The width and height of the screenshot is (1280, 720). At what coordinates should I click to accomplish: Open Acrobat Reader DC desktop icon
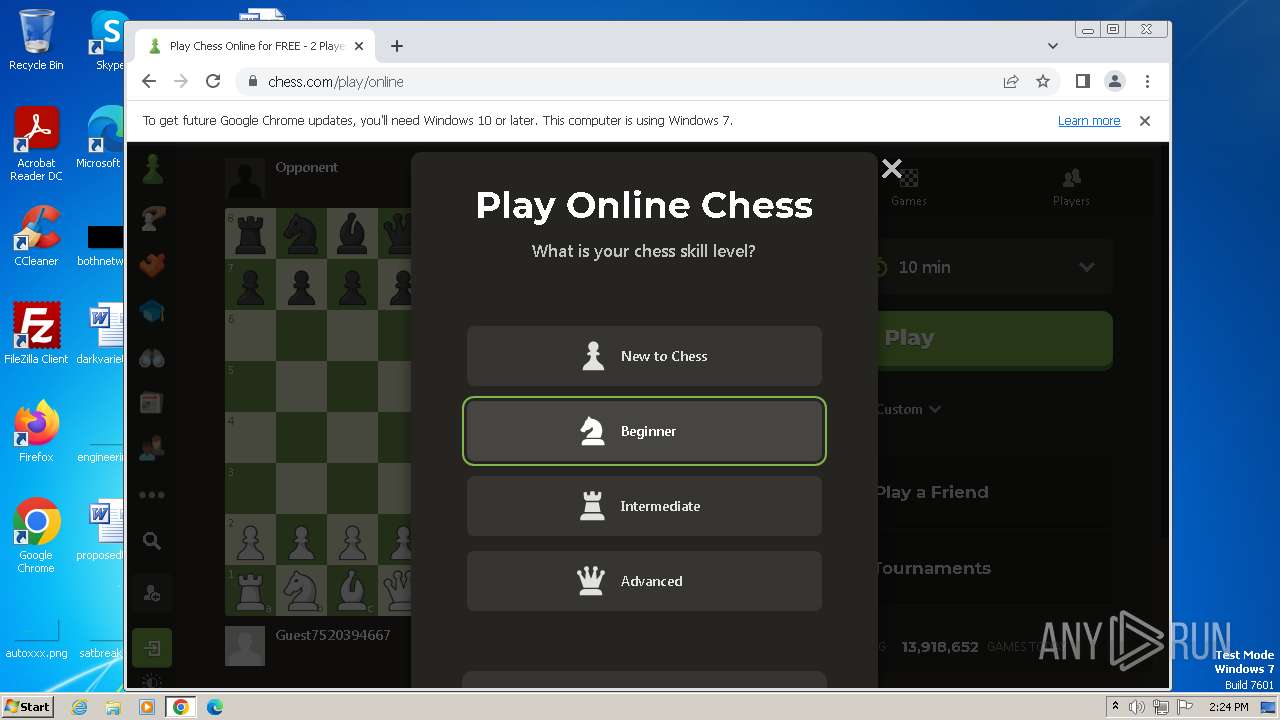(36, 145)
